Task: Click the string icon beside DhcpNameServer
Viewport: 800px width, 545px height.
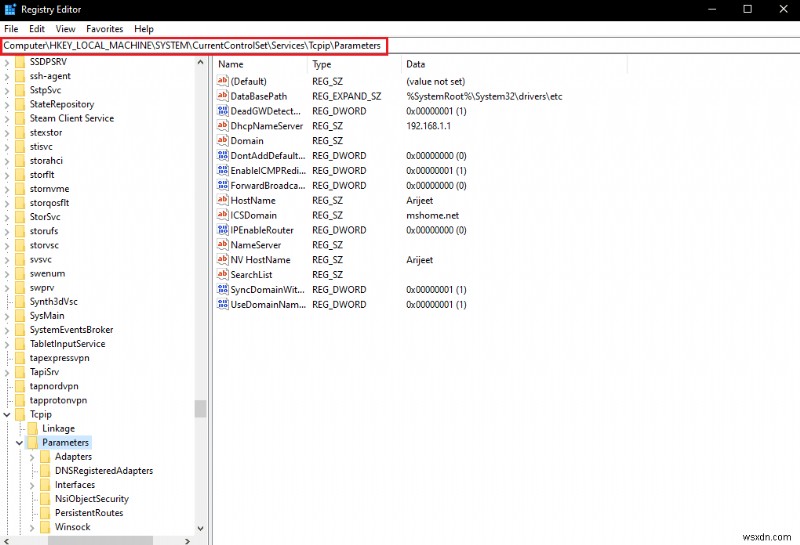Action: click(x=222, y=125)
